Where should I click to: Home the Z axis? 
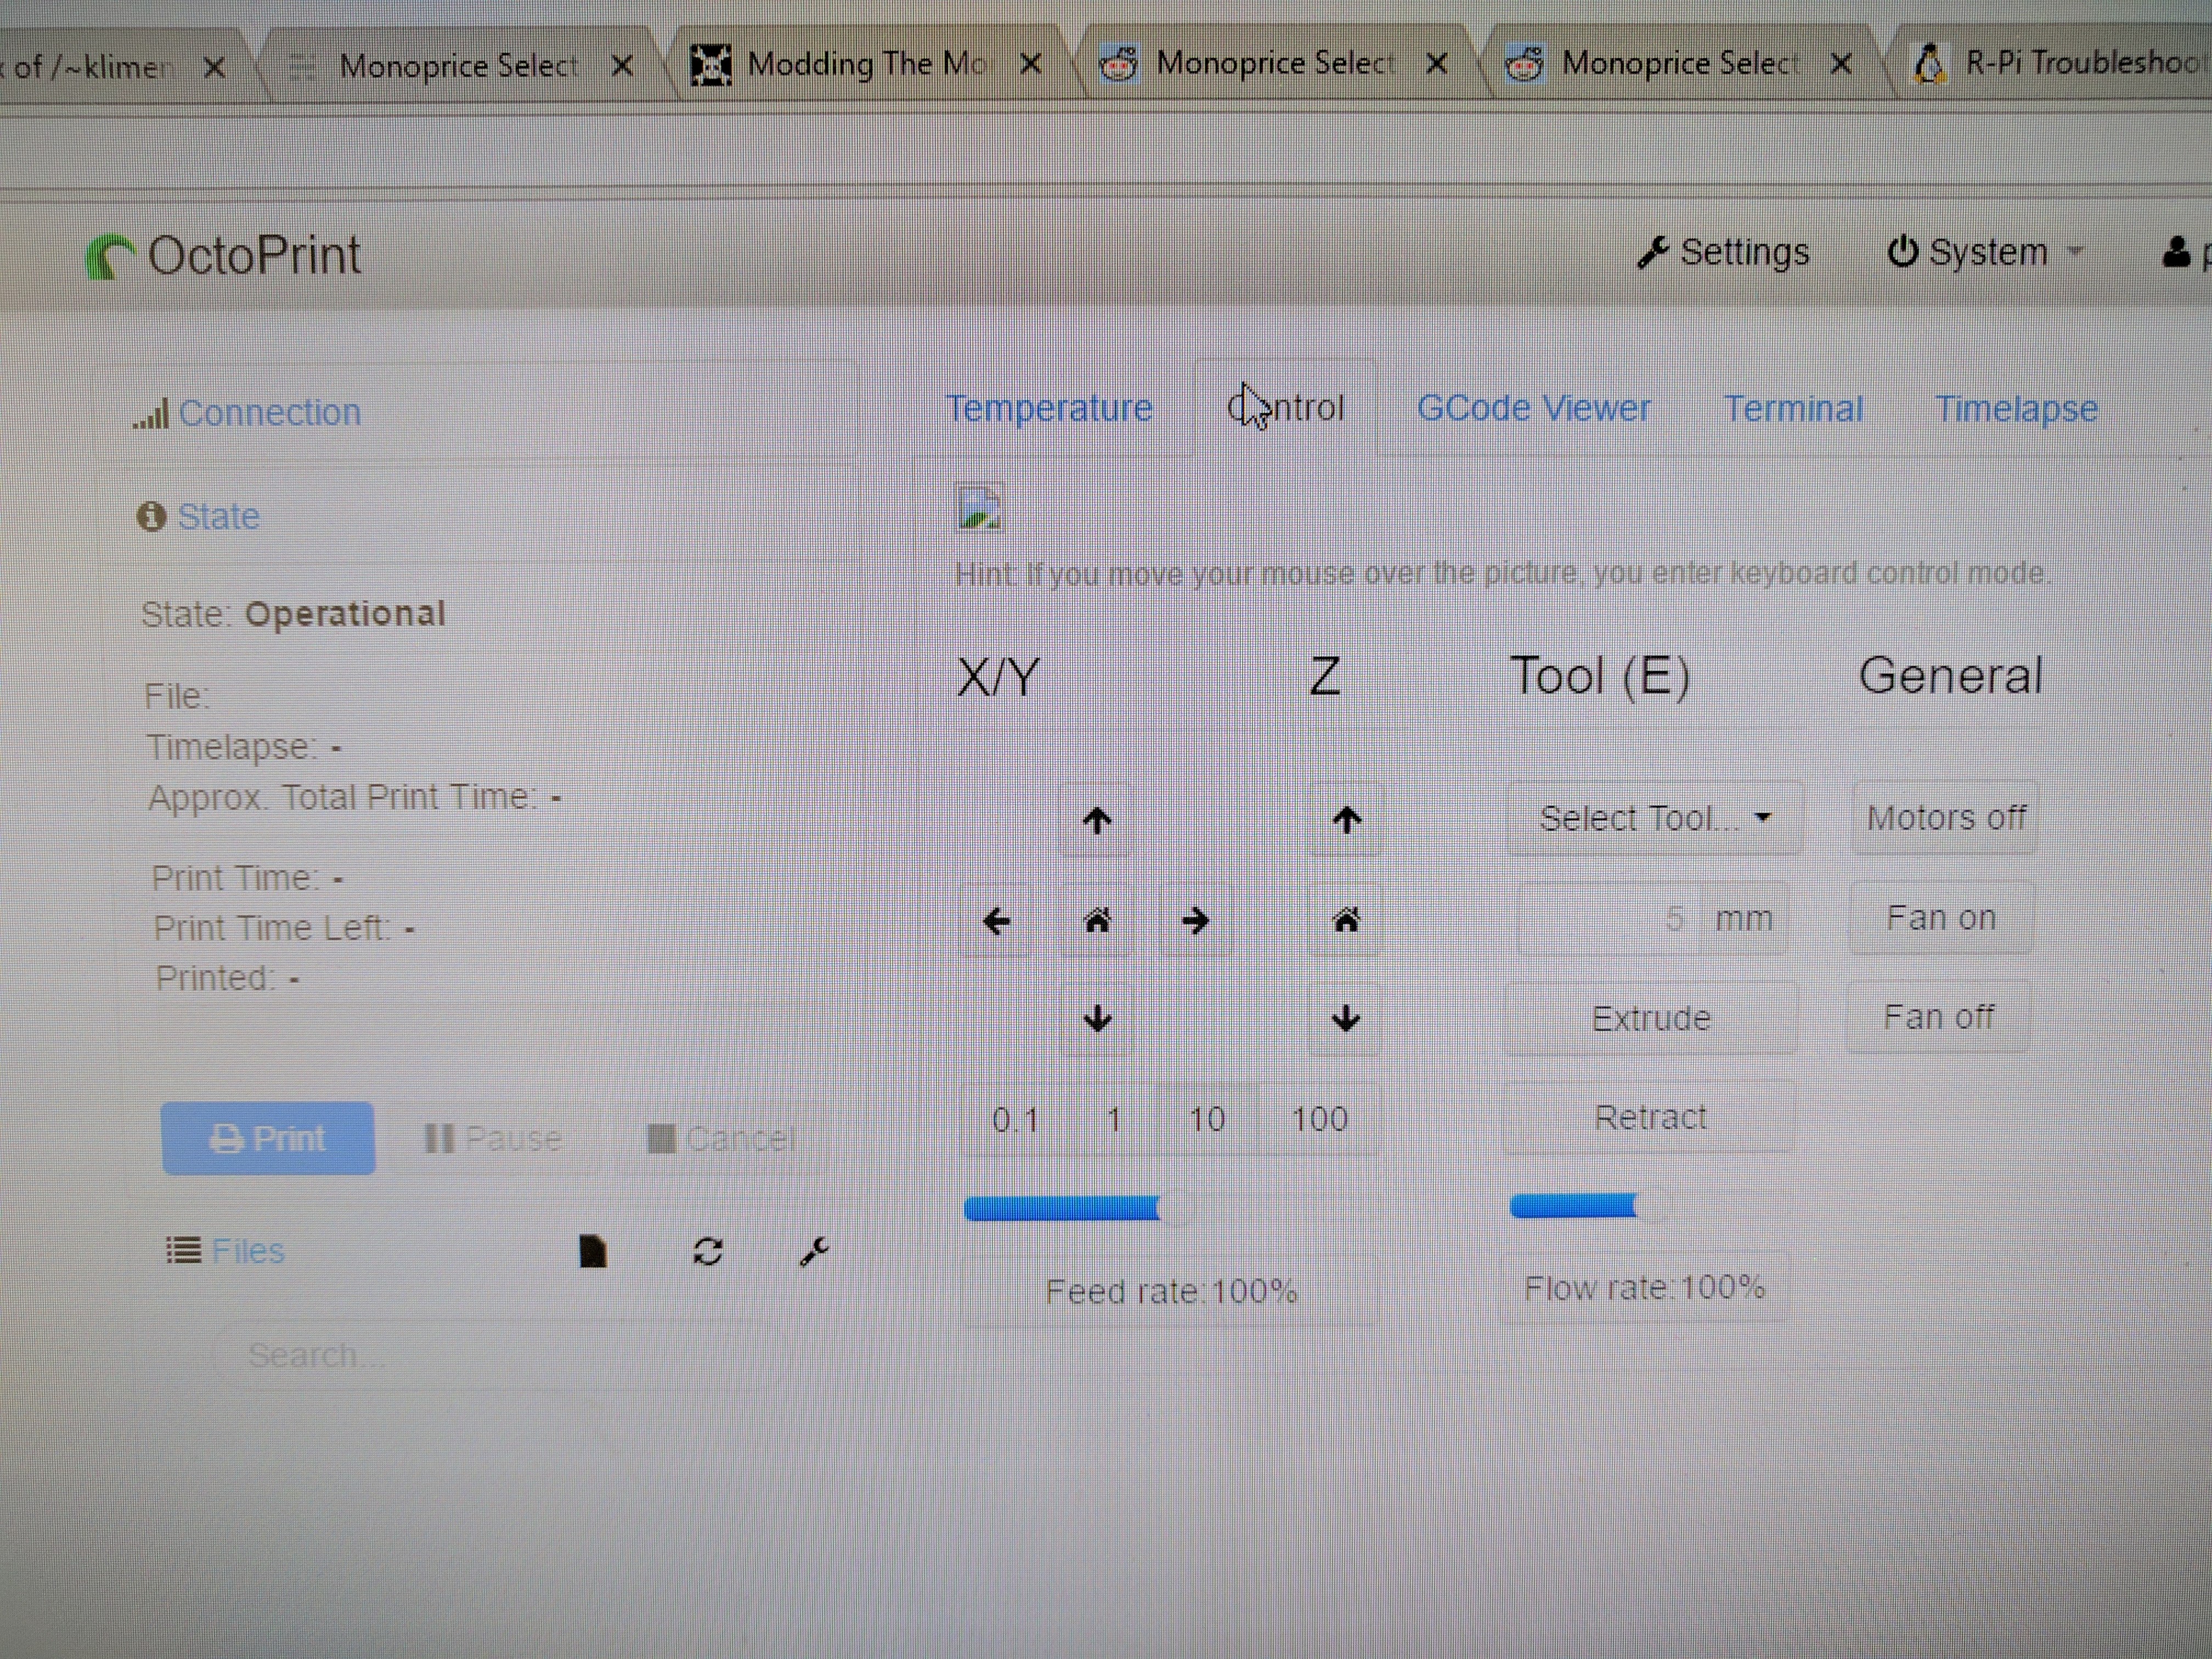[1346, 920]
